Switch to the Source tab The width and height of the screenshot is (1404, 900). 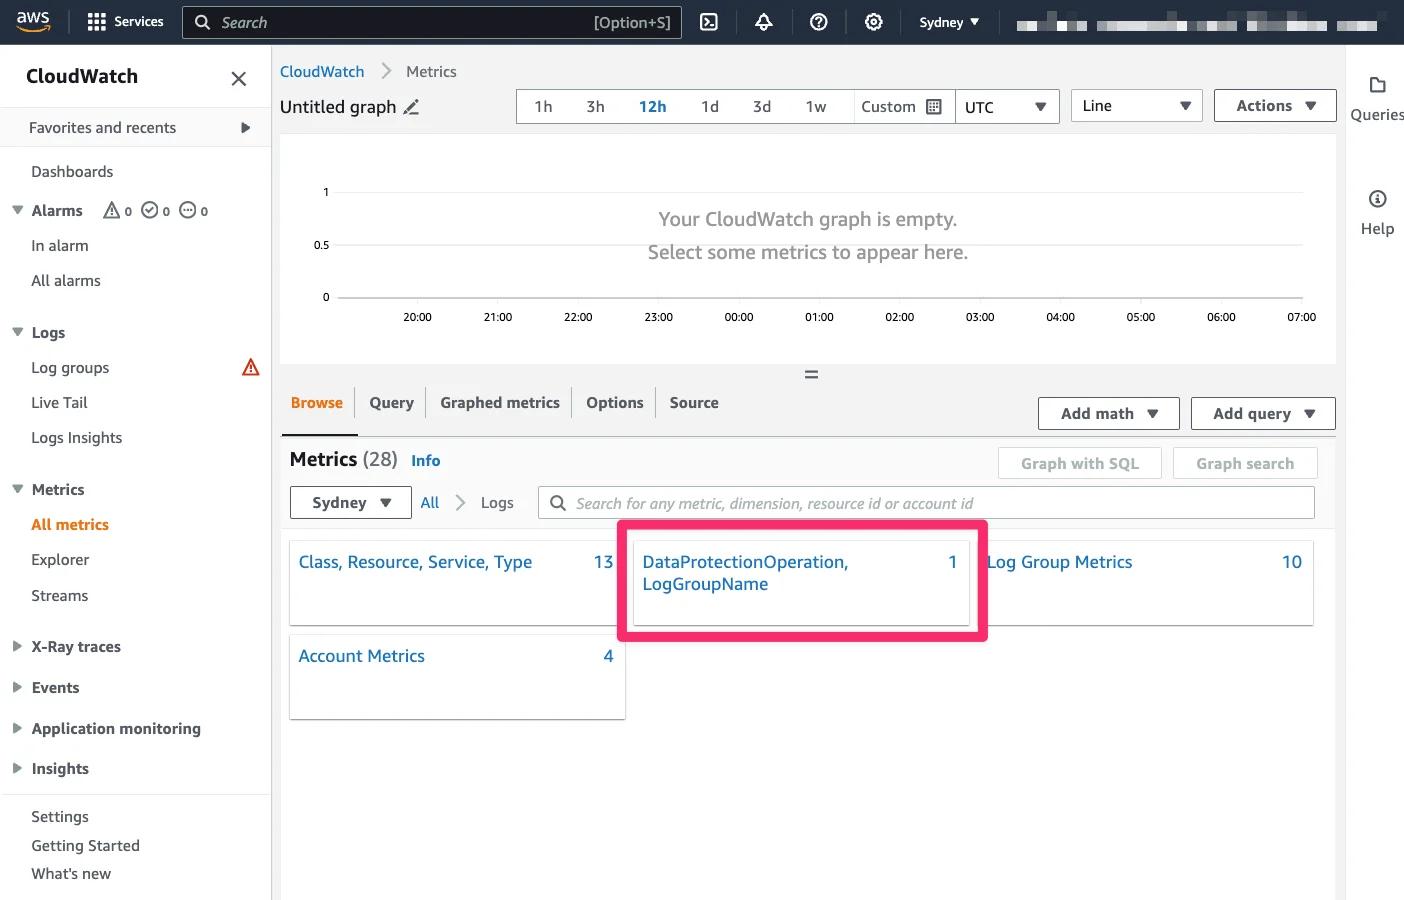pos(694,403)
